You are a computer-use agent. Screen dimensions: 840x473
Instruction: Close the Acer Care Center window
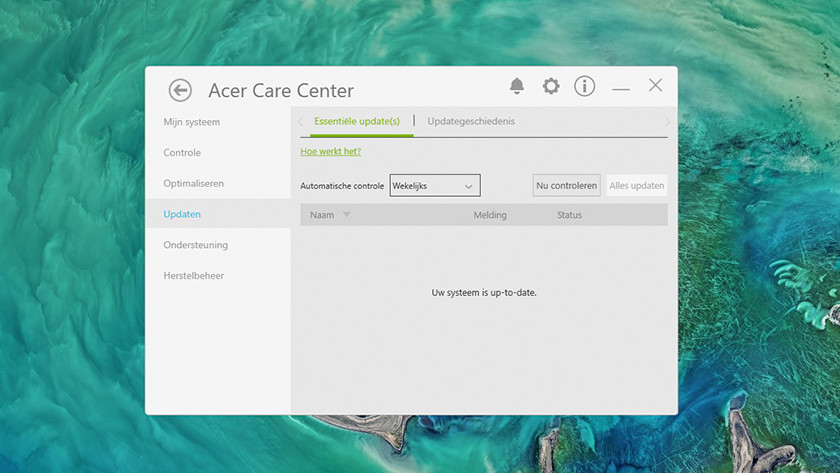[655, 86]
